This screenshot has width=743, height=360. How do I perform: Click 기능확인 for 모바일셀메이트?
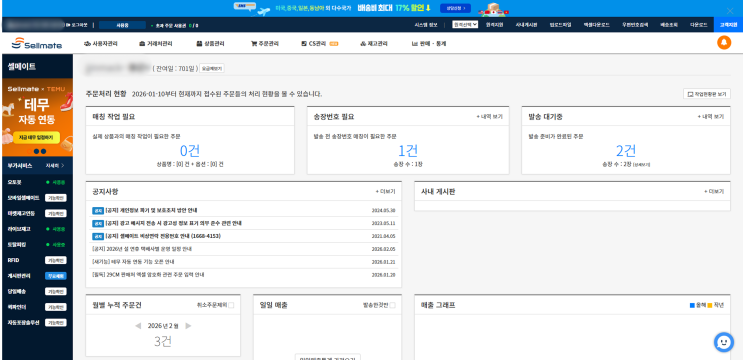pyautogui.click(x=55, y=198)
